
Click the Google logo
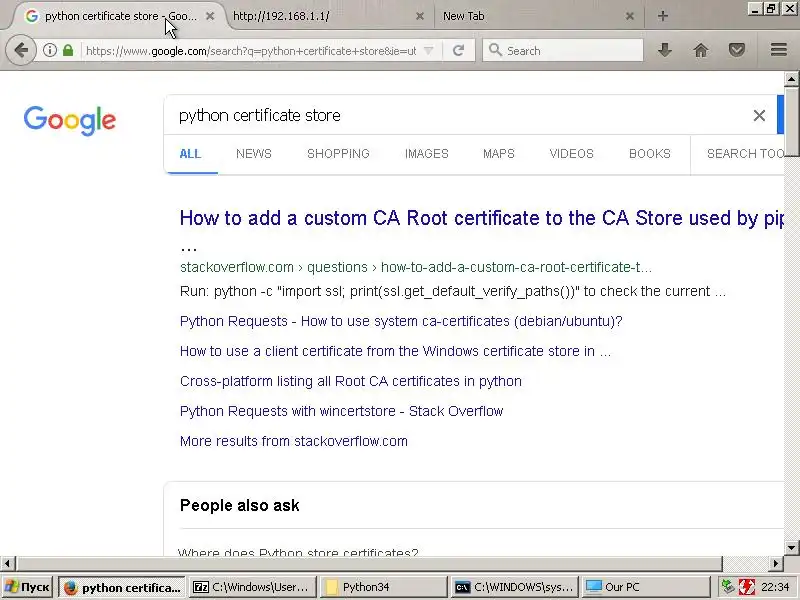click(x=70, y=120)
